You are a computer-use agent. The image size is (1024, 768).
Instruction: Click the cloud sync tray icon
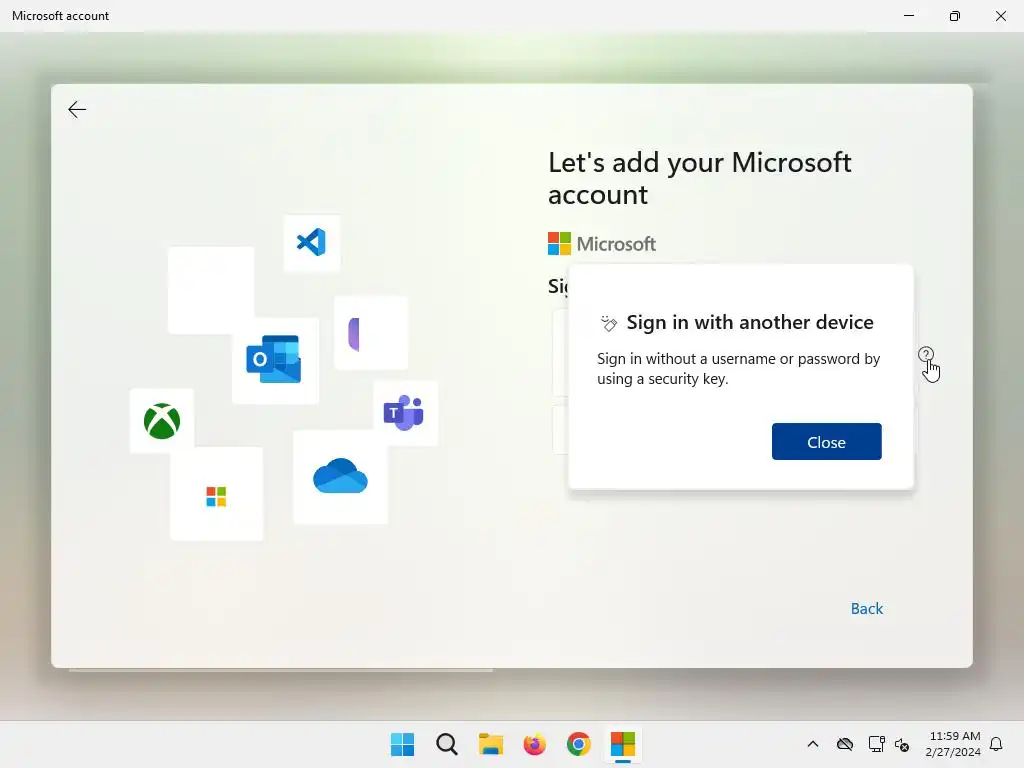click(845, 744)
